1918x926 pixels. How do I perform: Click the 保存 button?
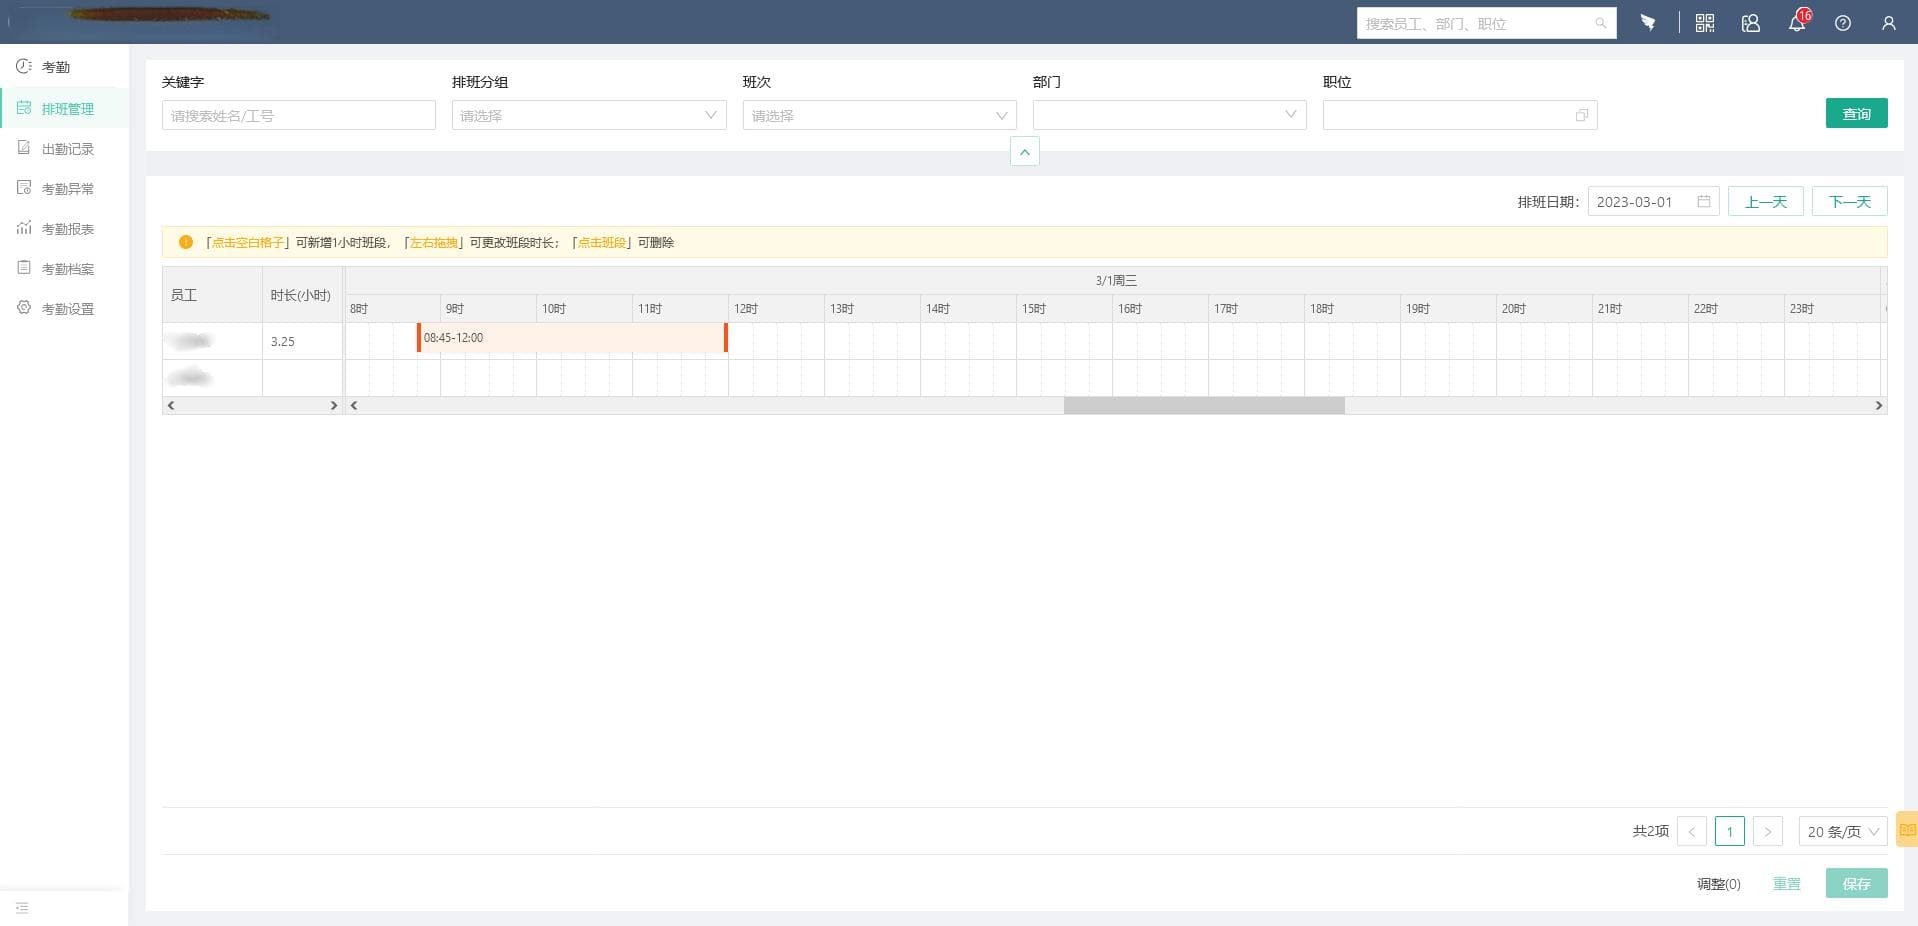1856,883
